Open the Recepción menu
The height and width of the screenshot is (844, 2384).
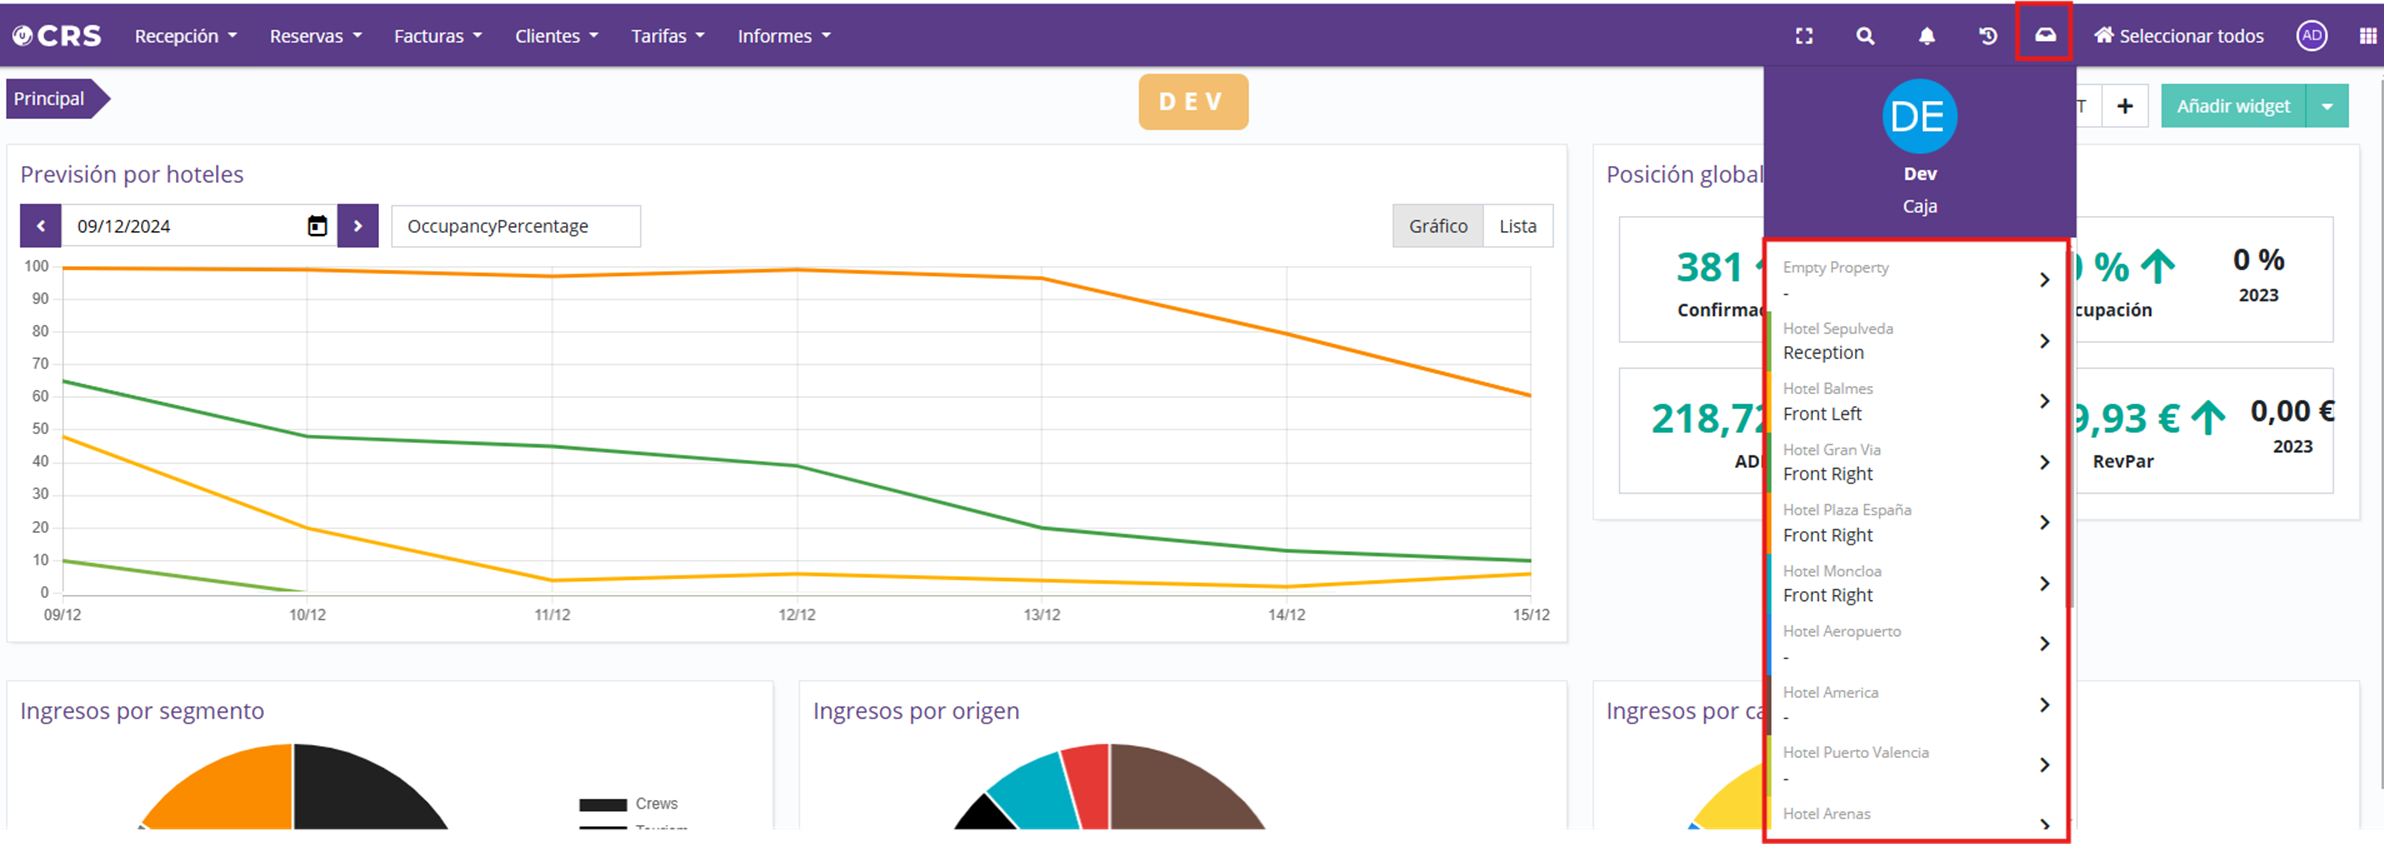click(x=186, y=36)
